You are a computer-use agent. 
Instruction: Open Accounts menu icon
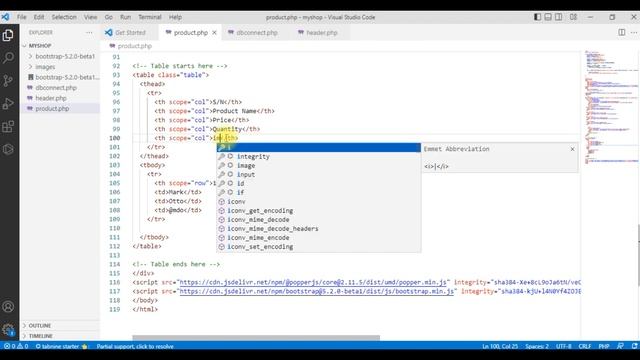pos(8,307)
